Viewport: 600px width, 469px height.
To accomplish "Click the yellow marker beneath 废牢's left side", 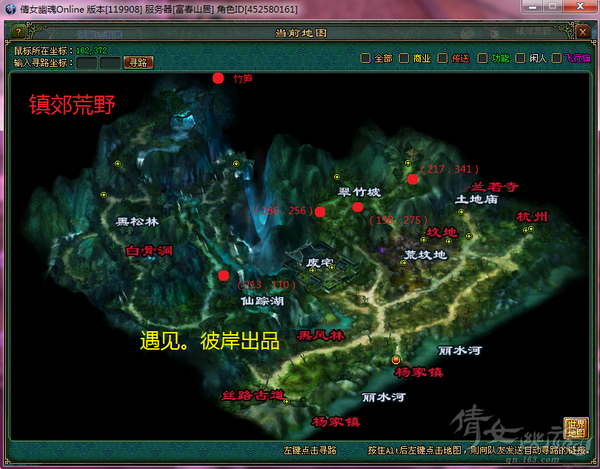I will pos(313,270).
